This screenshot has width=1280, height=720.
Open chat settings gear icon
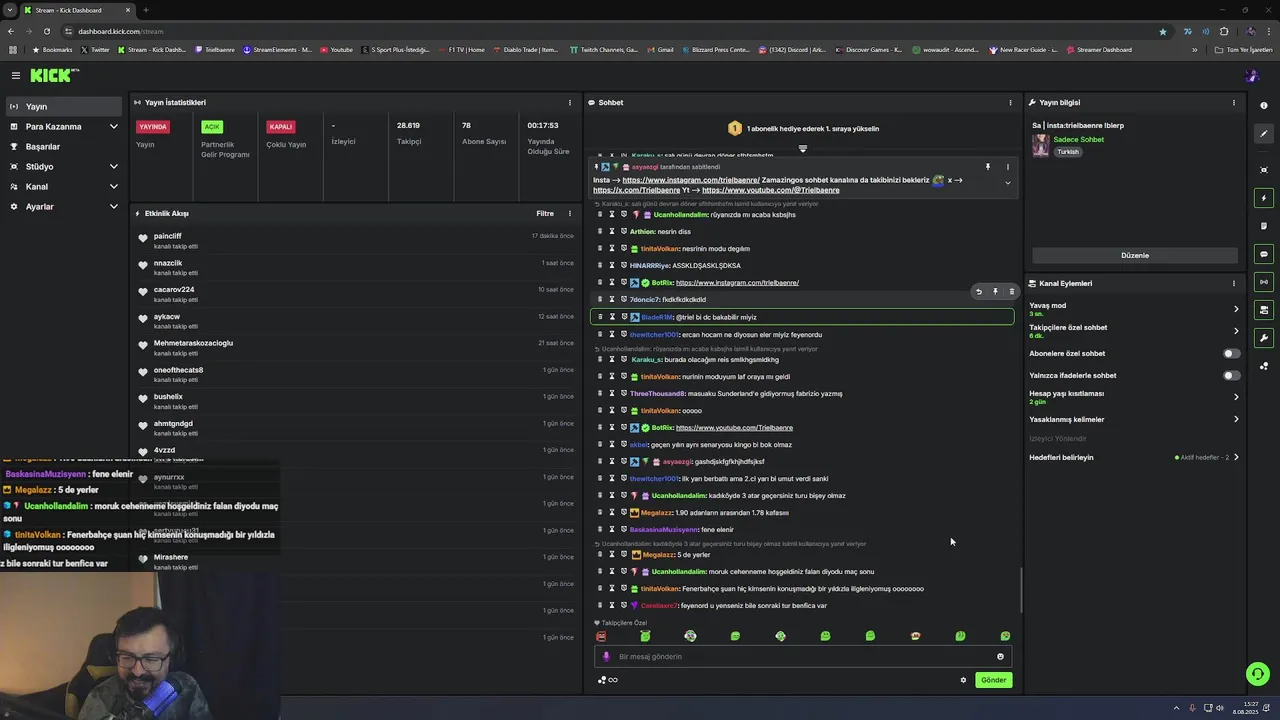click(x=963, y=680)
